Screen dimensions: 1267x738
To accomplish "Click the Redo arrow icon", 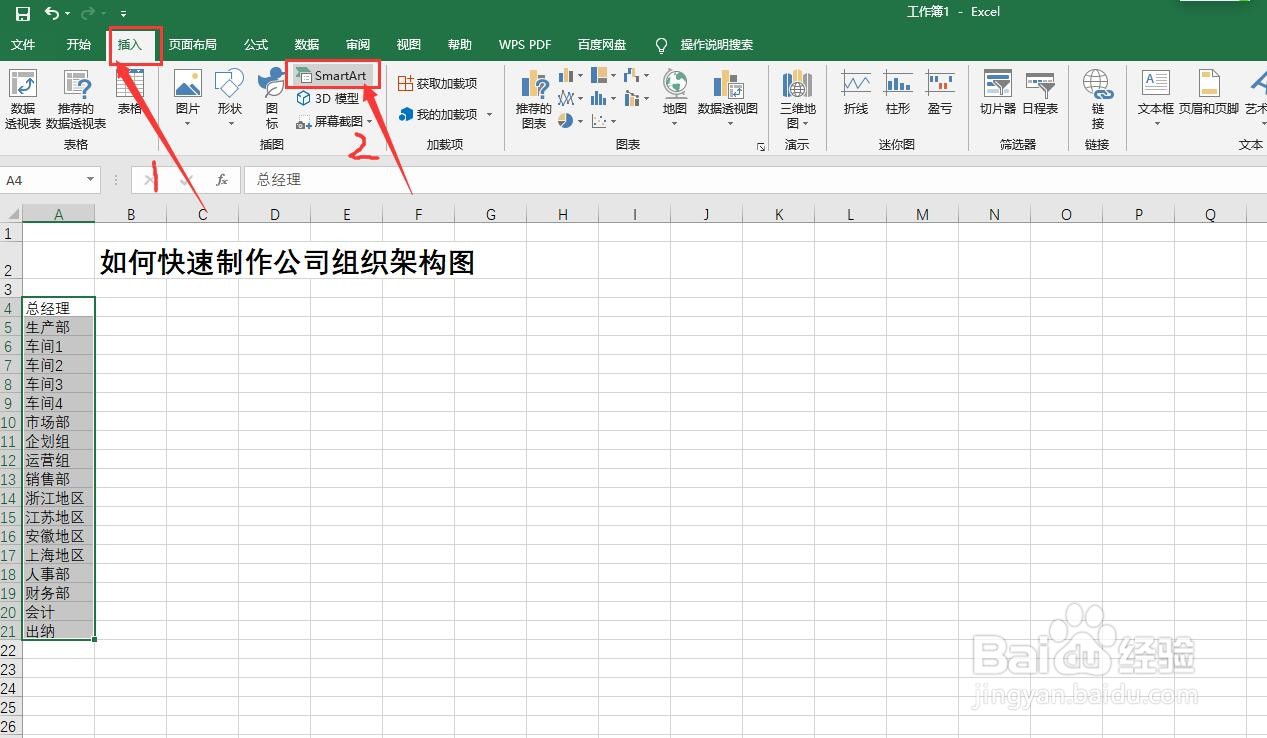I will pos(88,14).
